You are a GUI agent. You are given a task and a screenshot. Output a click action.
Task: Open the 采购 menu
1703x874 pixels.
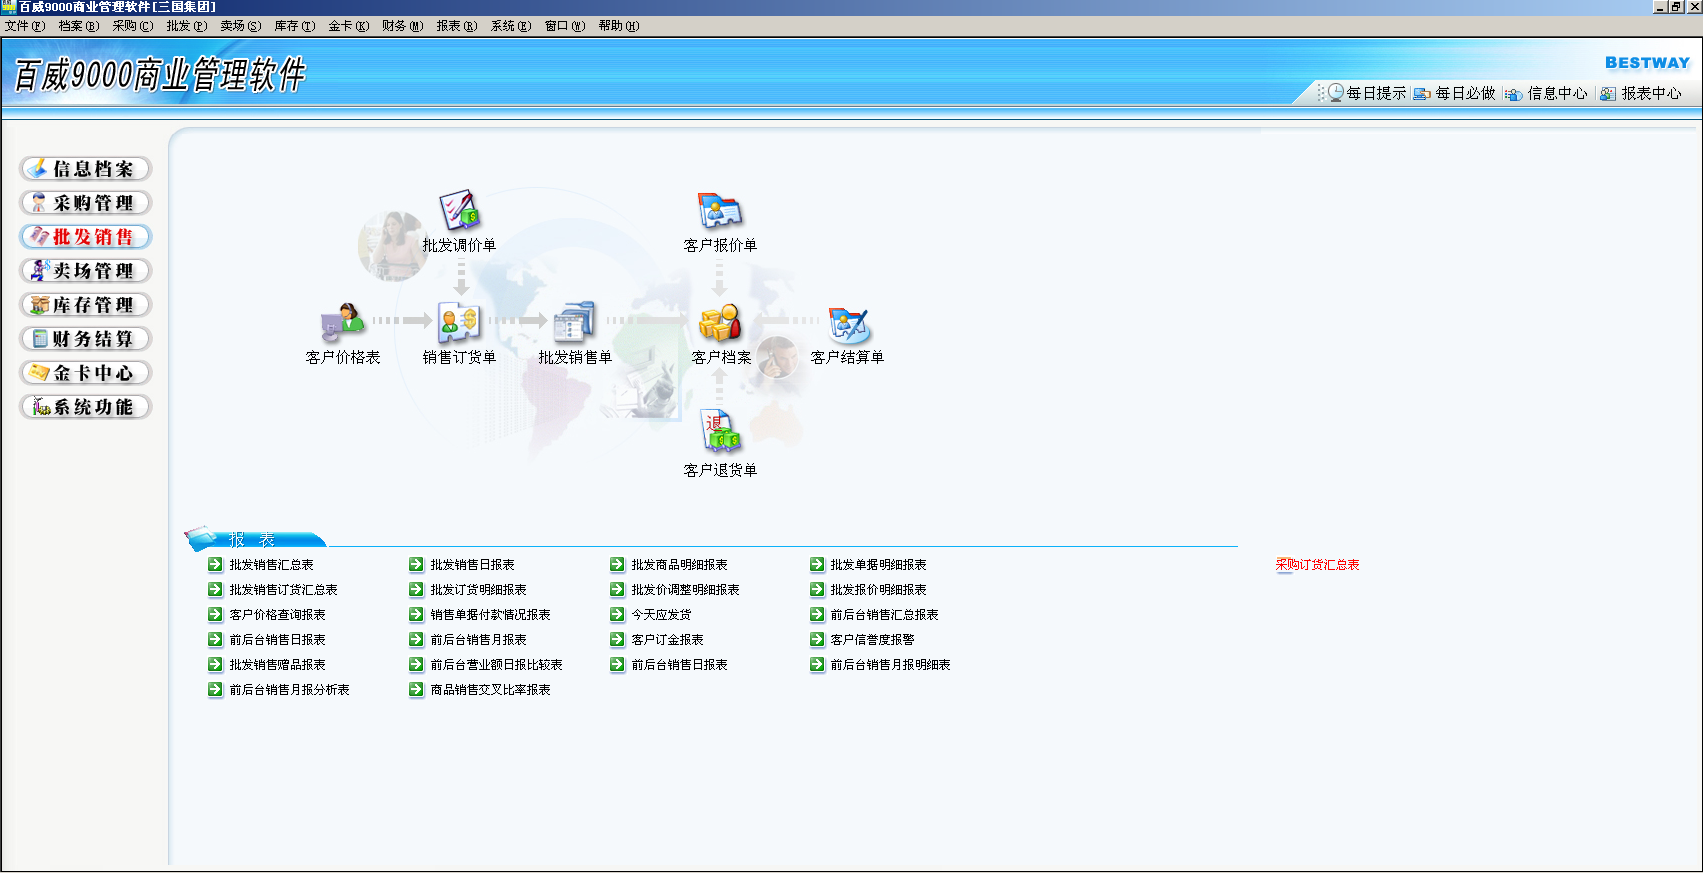(133, 26)
